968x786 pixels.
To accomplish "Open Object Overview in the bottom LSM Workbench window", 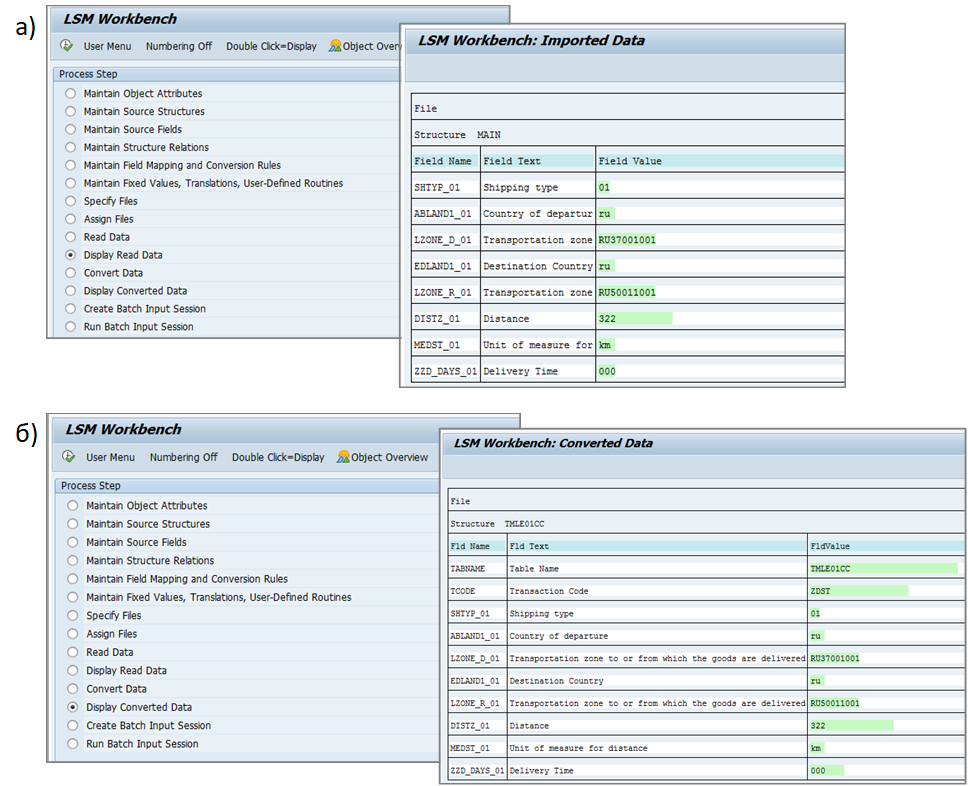I will point(383,458).
